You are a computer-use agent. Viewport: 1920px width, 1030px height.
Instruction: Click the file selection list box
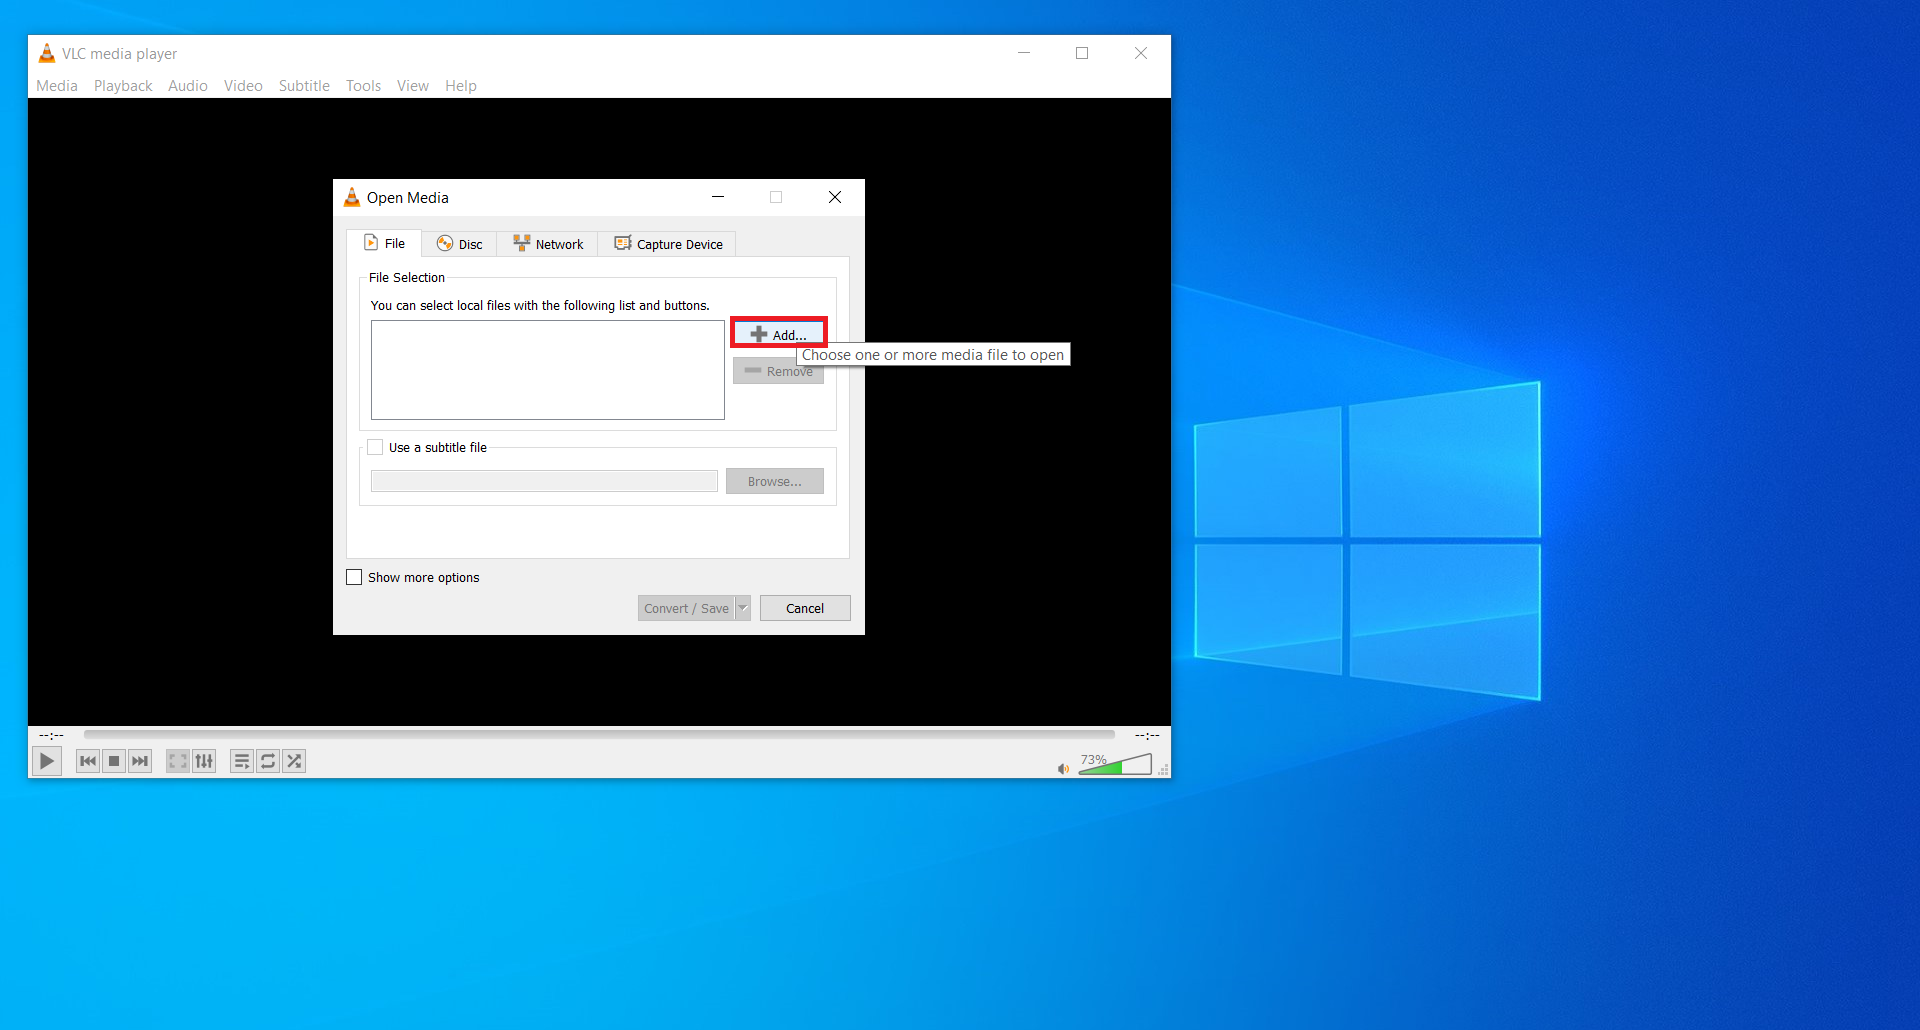click(547, 370)
